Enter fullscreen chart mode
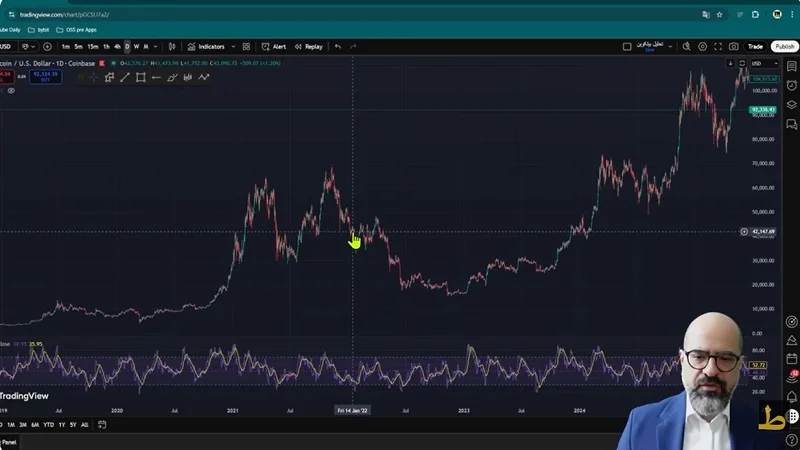Image resolution: width=800 pixels, height=450 pixels. pos(718,47)
